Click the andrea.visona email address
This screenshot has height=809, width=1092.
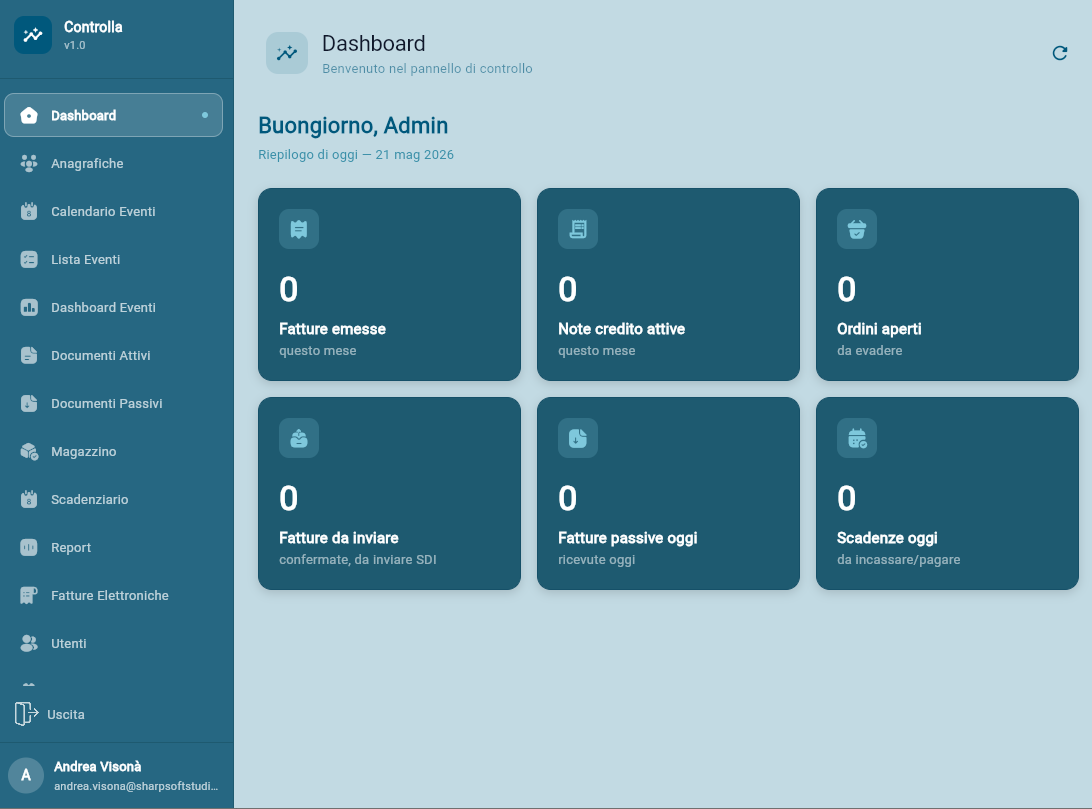(136, 786)
